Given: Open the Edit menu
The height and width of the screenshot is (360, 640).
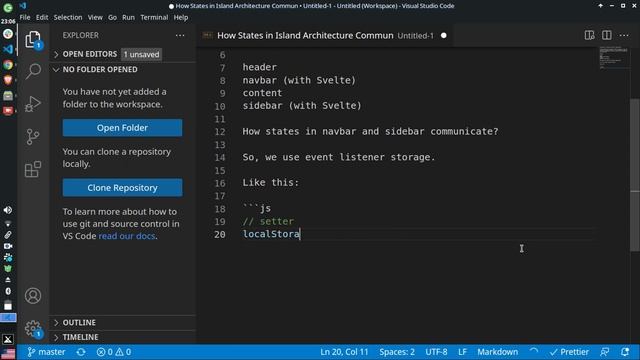Looking at the screenshot, I should 42,18.
